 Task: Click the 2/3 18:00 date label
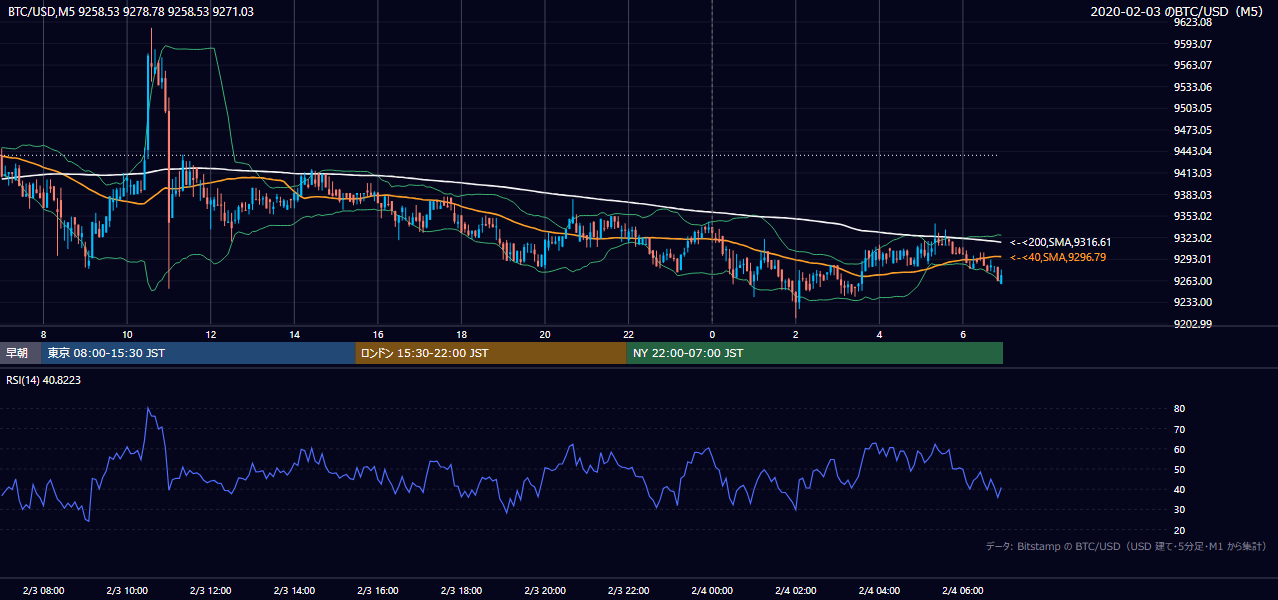(x=461, y=591)
